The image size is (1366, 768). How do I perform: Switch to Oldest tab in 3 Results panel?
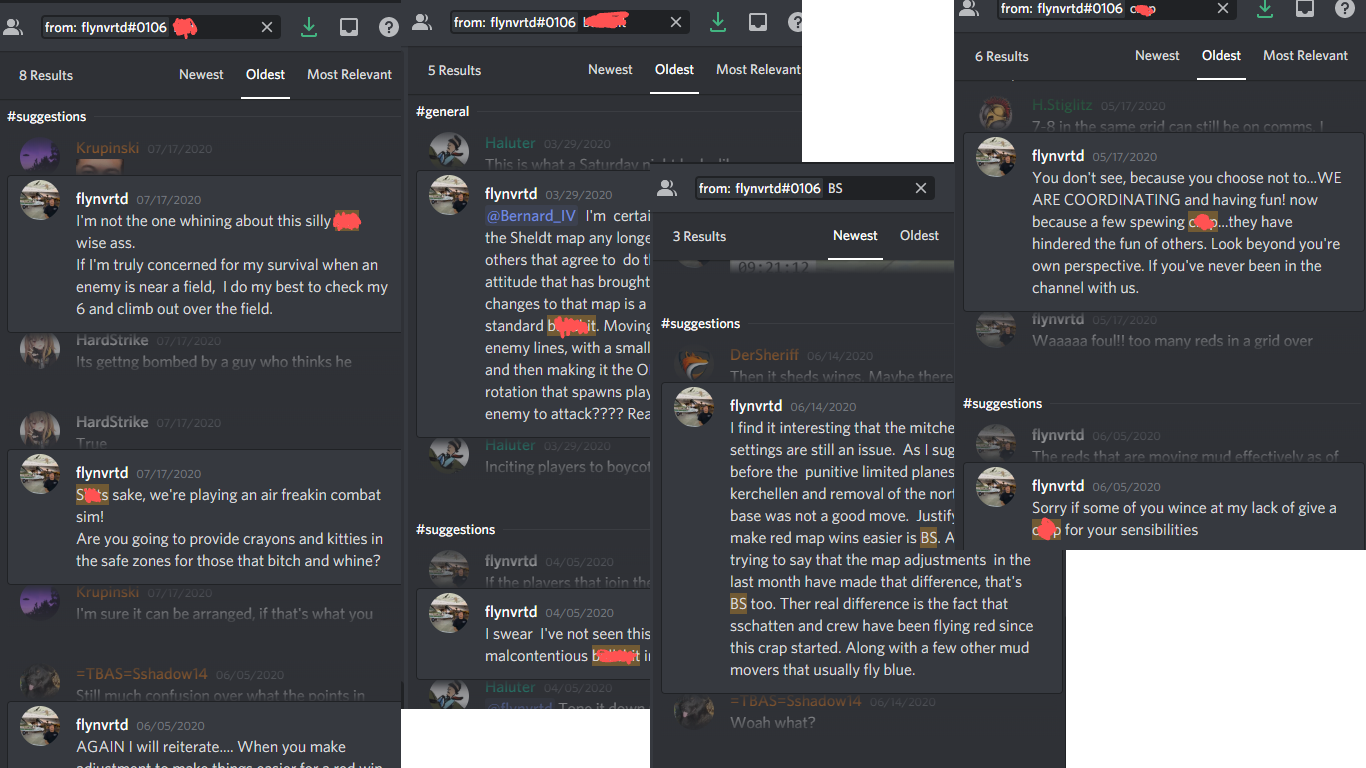pyautogui.click(x=919, y=236)
